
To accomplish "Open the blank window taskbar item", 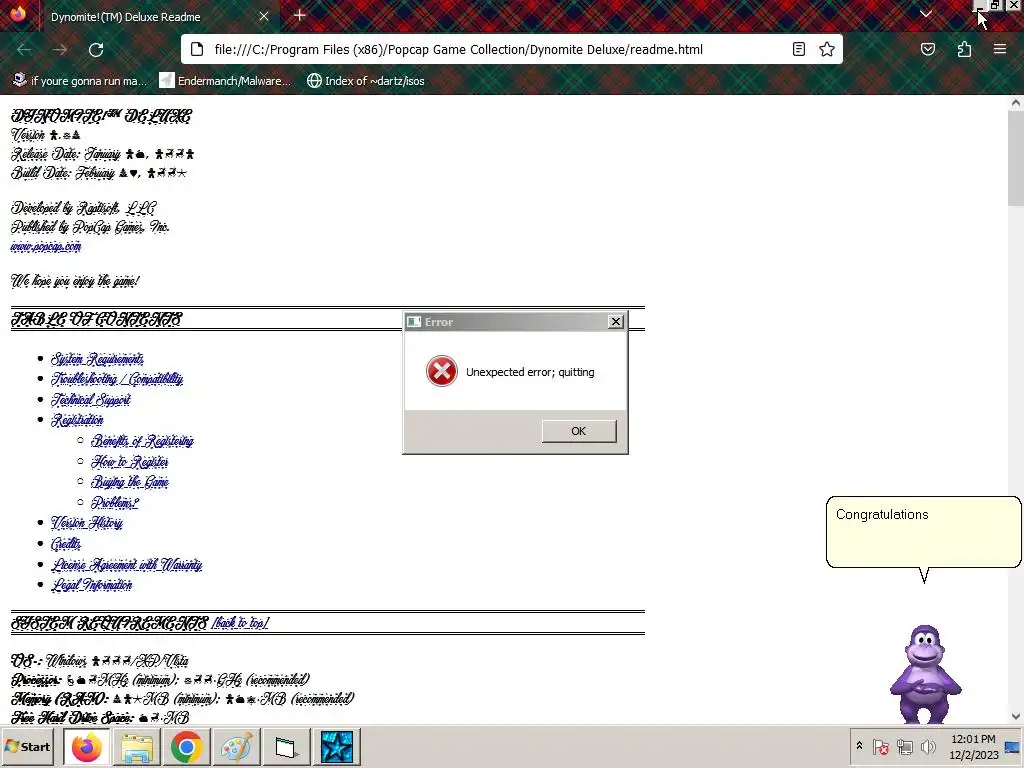I will coord(285,746).
